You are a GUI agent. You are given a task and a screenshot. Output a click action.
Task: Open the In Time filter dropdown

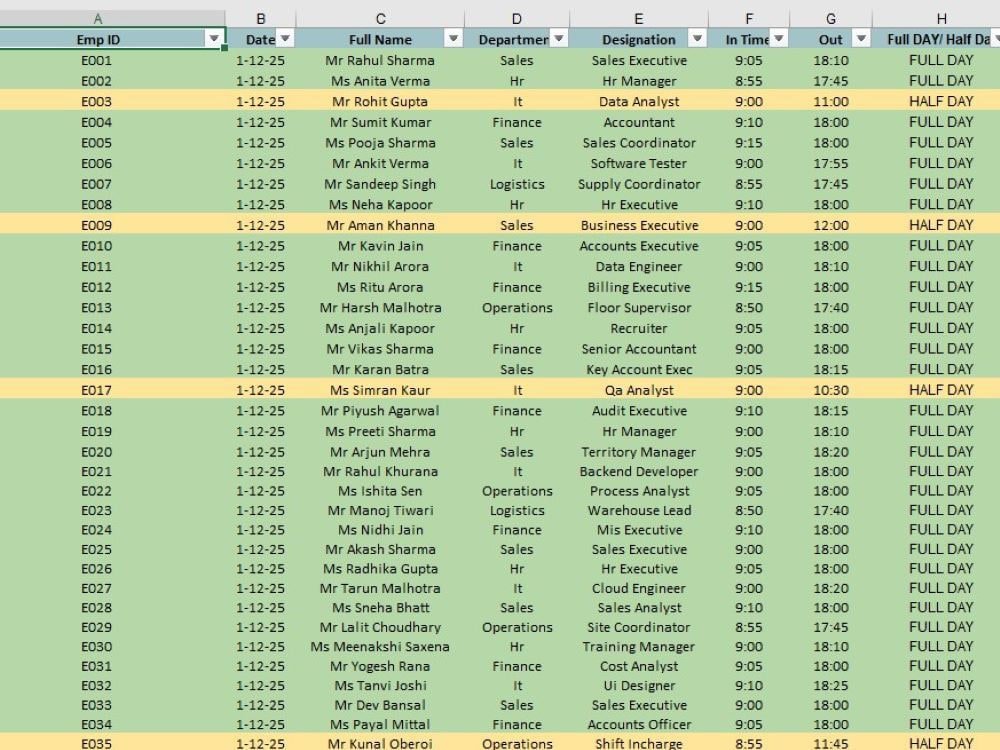(x=779, y=39)
